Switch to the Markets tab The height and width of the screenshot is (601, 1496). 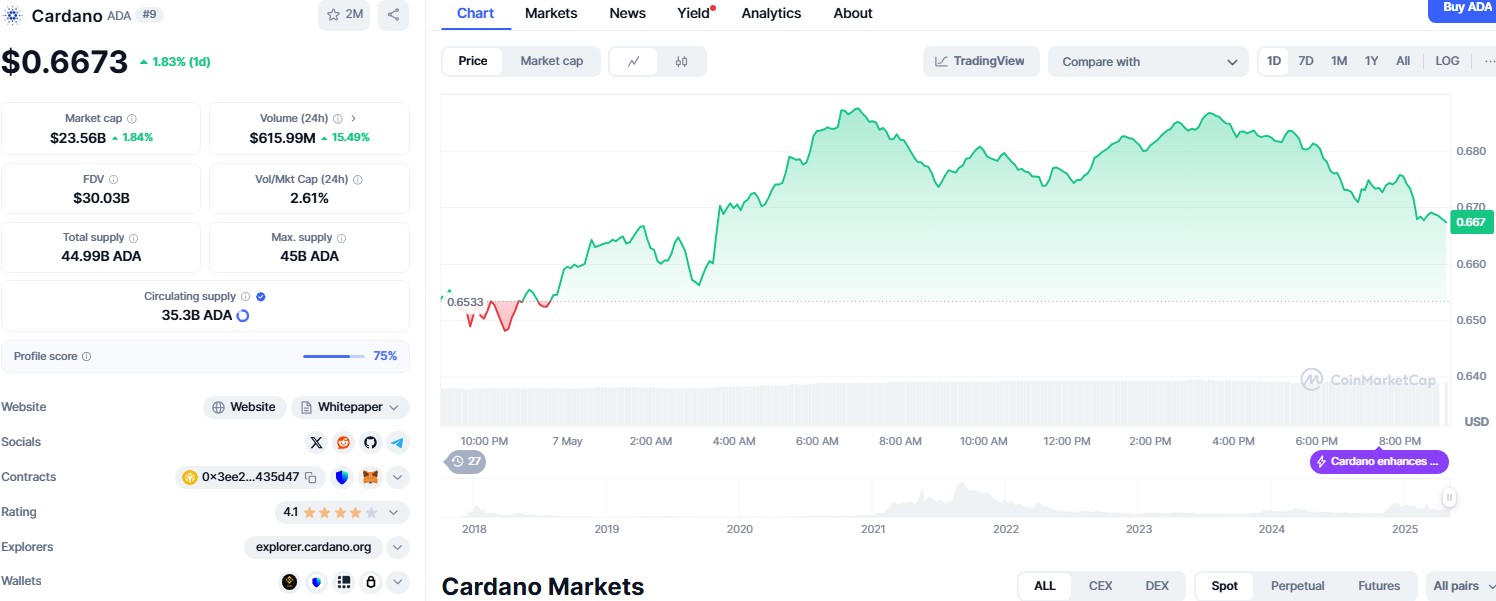click(551, 13)
